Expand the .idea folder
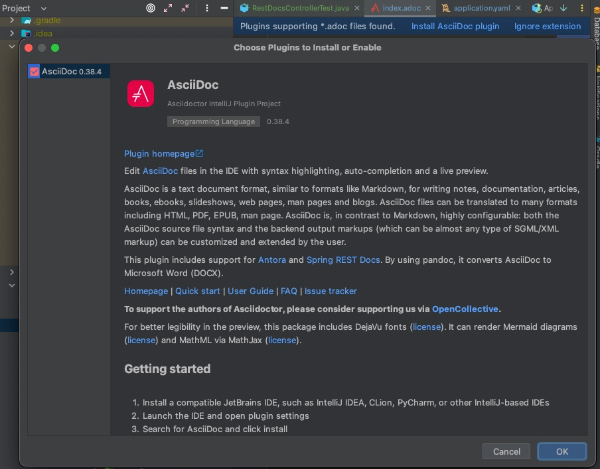This screenshot has width=600, height=469. coord(12,33)
